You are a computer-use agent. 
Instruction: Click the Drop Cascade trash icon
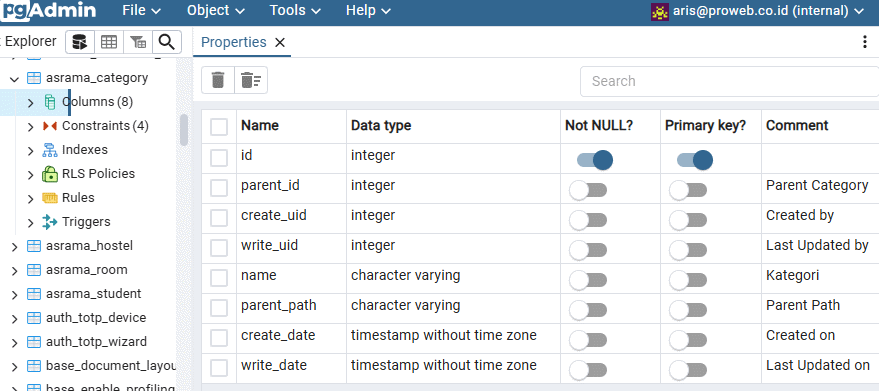pos(251,80)
